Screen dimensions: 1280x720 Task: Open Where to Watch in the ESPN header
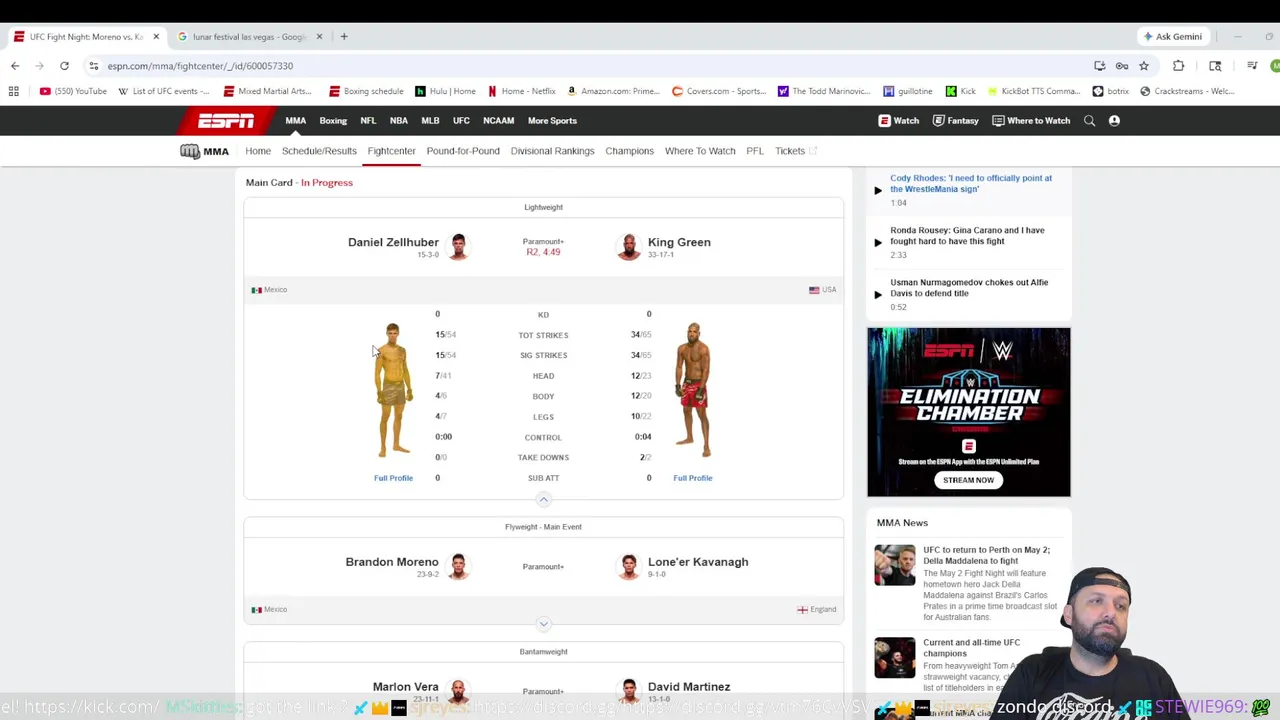tap(1031, 121)
